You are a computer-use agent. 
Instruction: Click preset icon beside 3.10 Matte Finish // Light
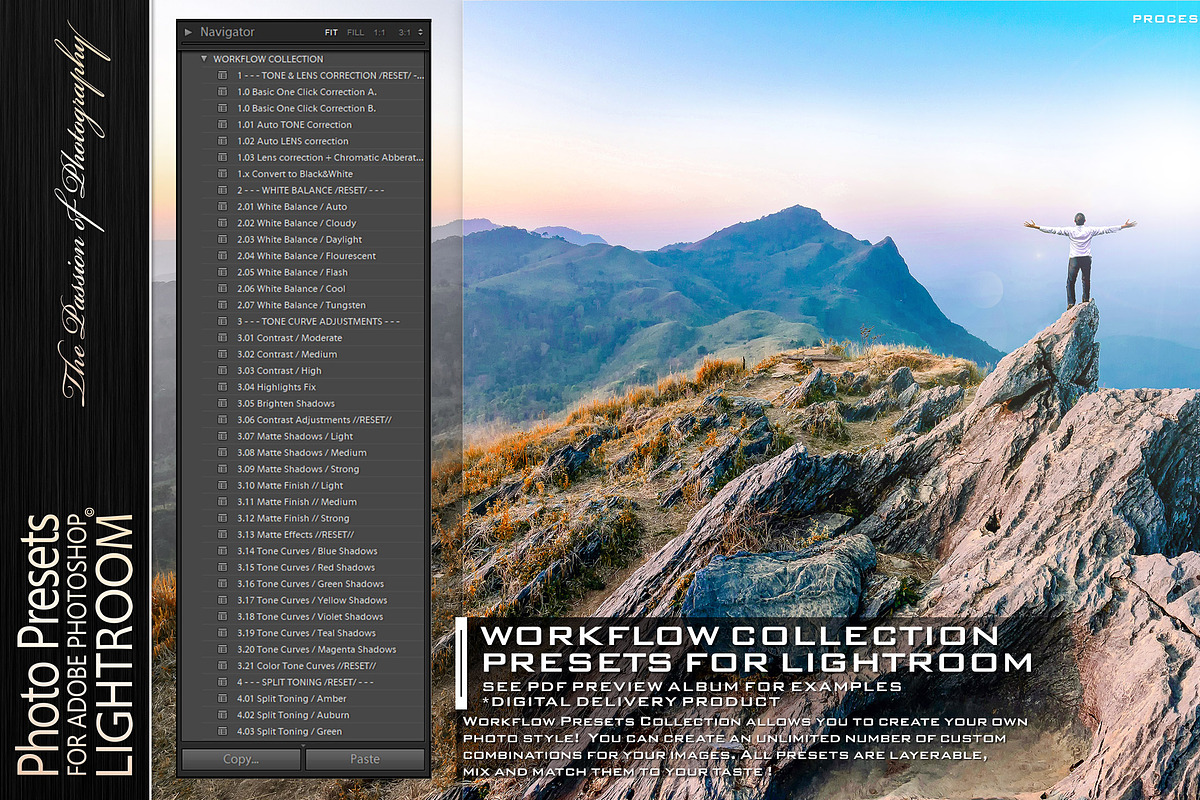pos(223,485)
